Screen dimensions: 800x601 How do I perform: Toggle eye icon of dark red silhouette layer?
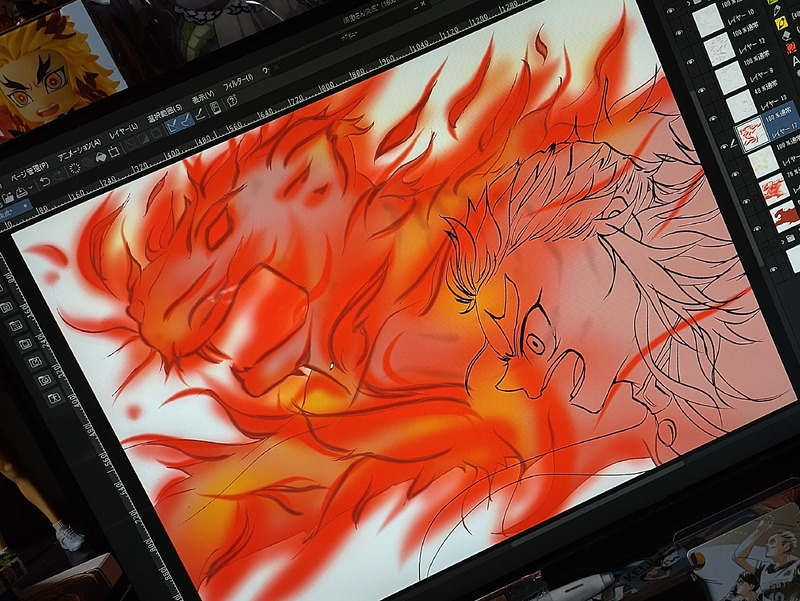coord(757,229)
